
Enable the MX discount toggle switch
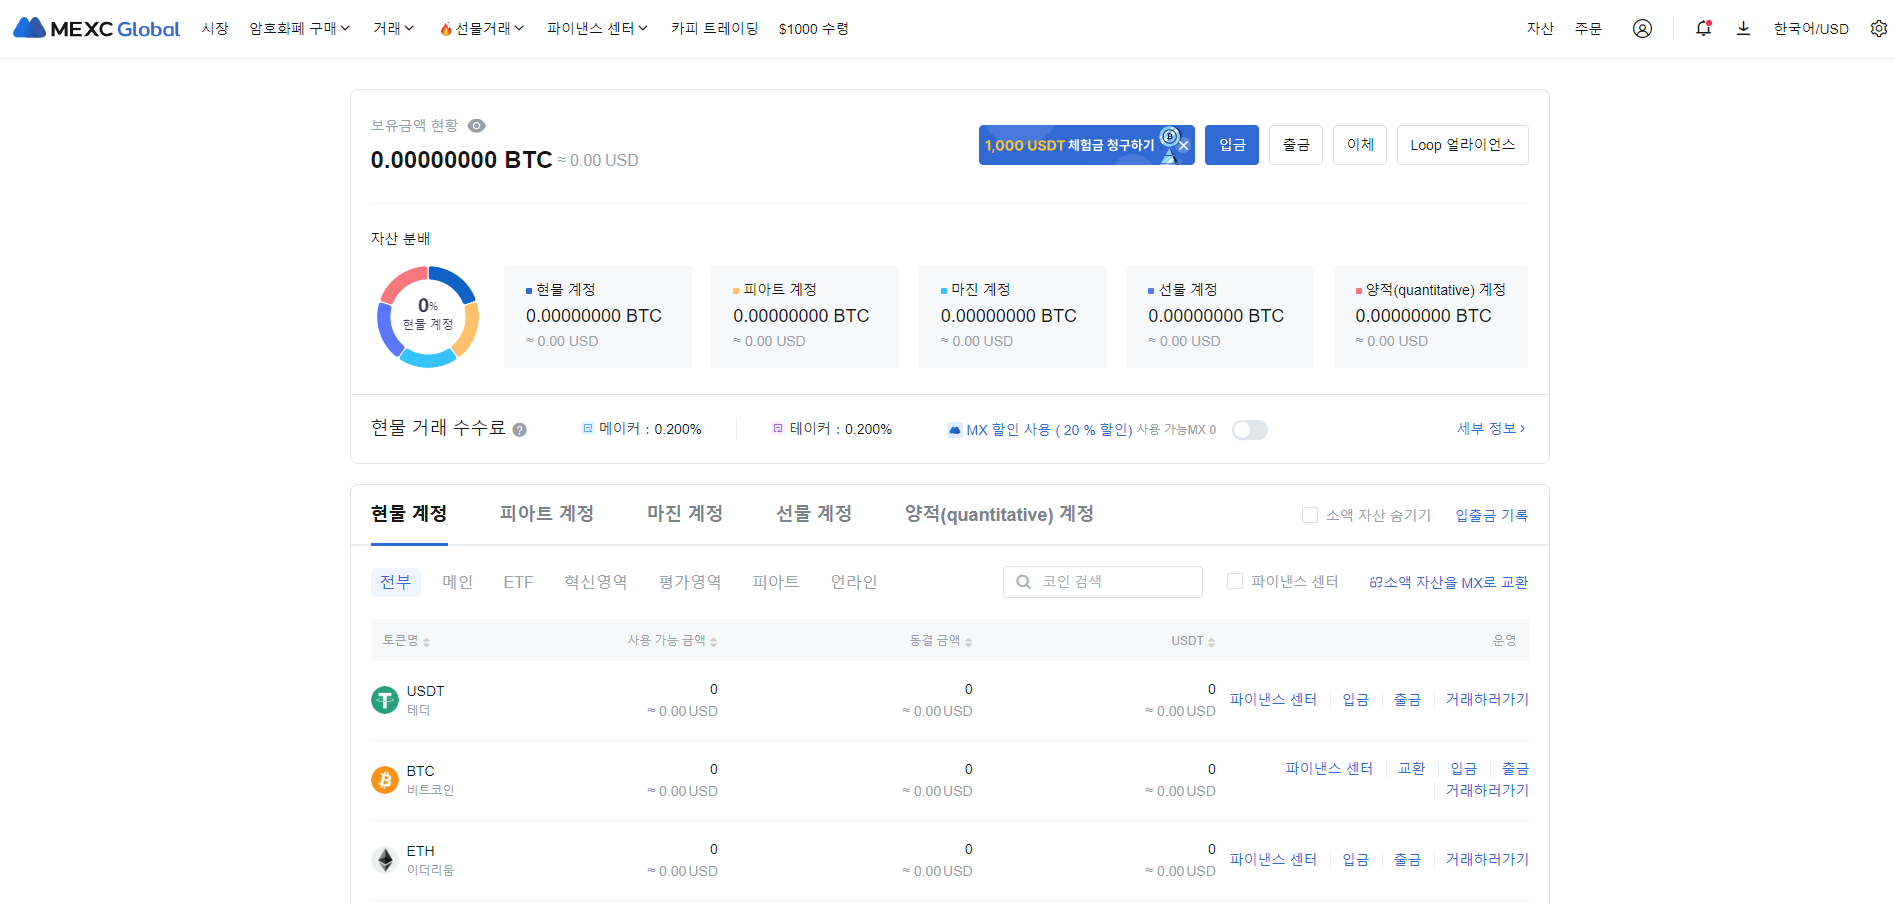pos(1250,430)
